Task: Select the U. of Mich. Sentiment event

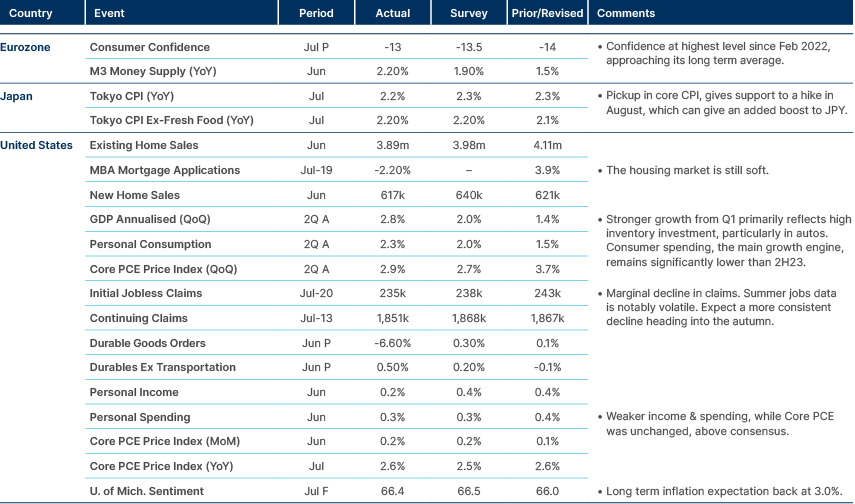Action: pos(148,491)
